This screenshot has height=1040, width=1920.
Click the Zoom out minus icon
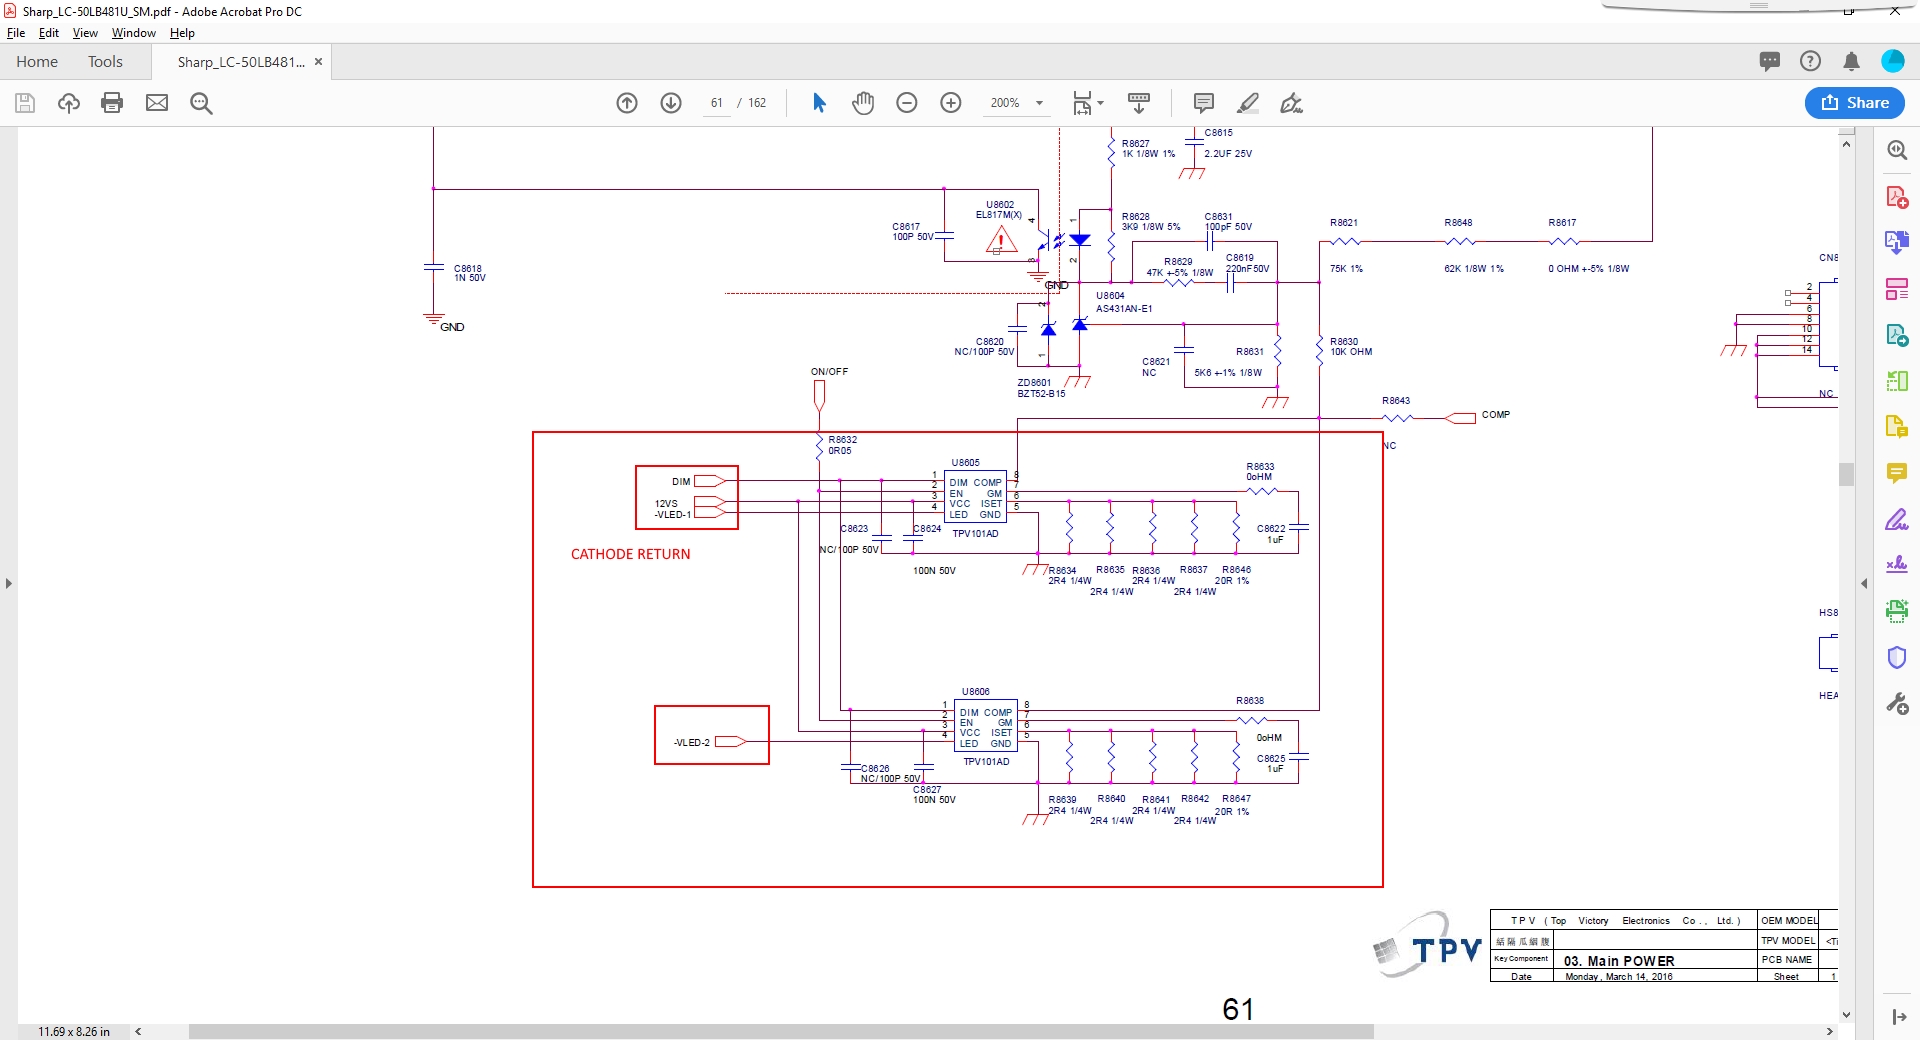[907, 103]
